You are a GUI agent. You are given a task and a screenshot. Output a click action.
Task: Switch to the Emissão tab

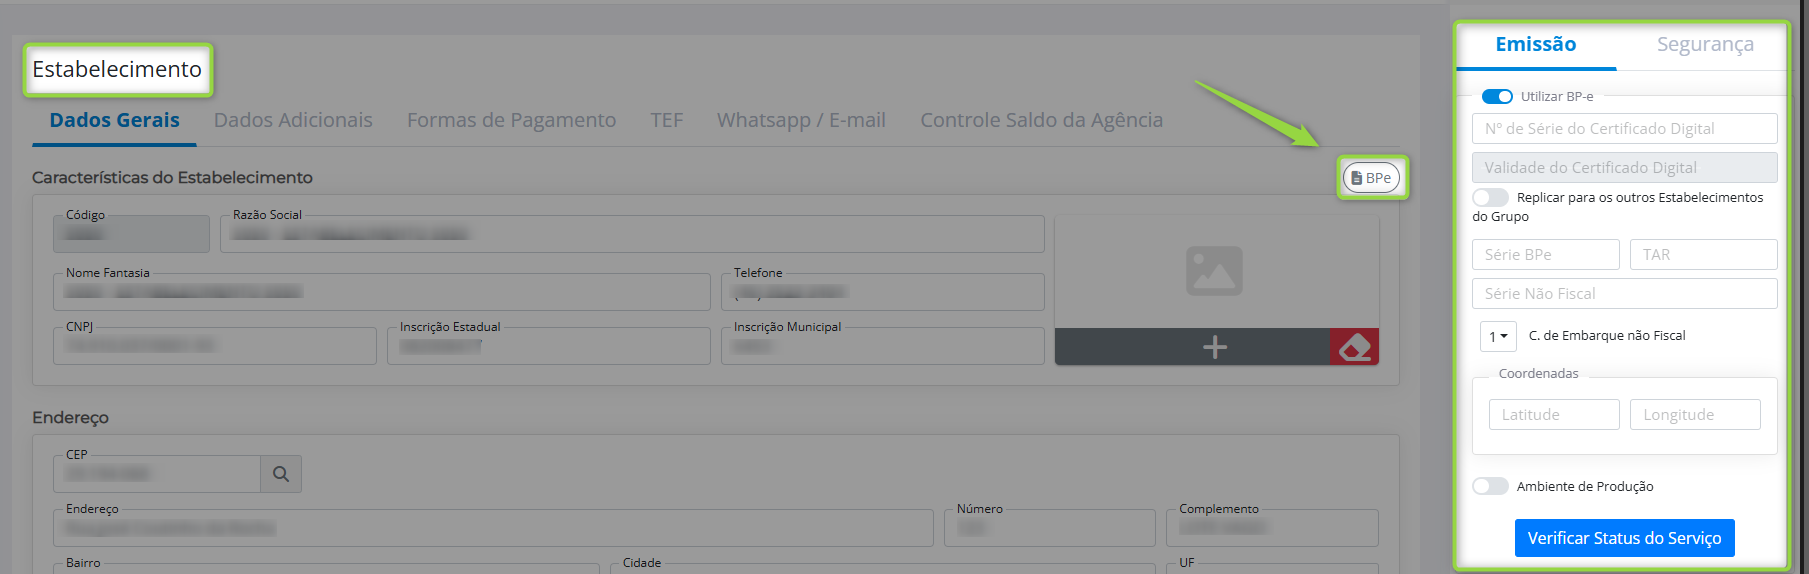[x=1535, y=44]
